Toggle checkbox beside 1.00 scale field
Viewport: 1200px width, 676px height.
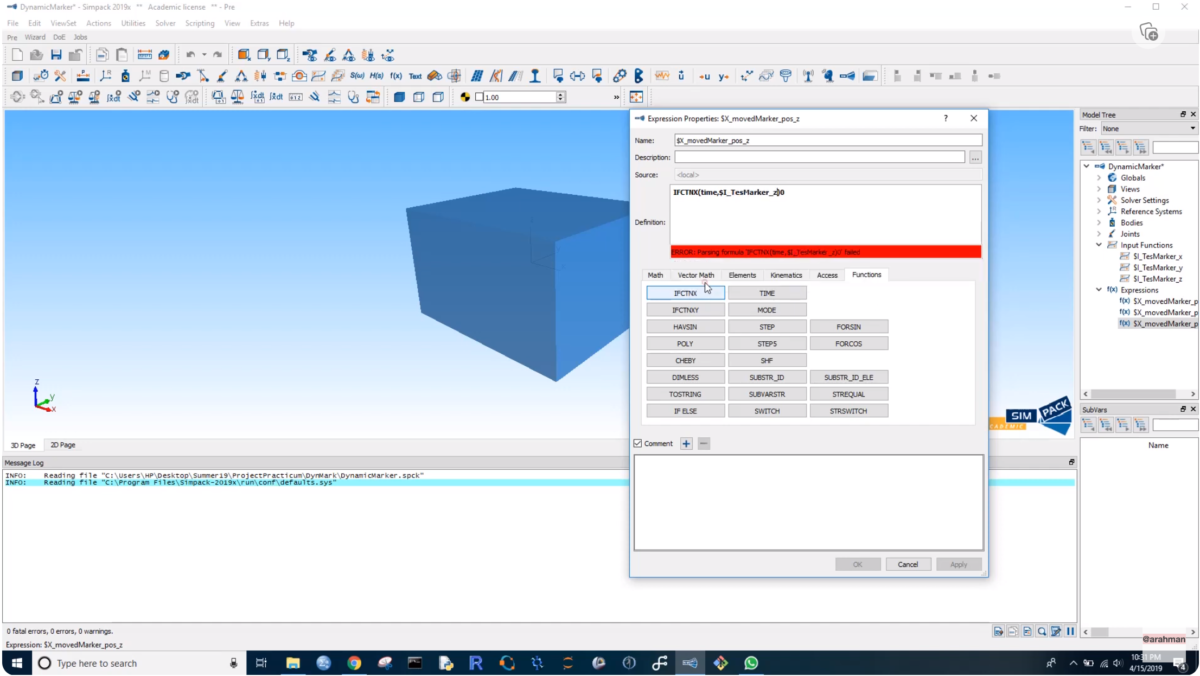tap(479, 97)
